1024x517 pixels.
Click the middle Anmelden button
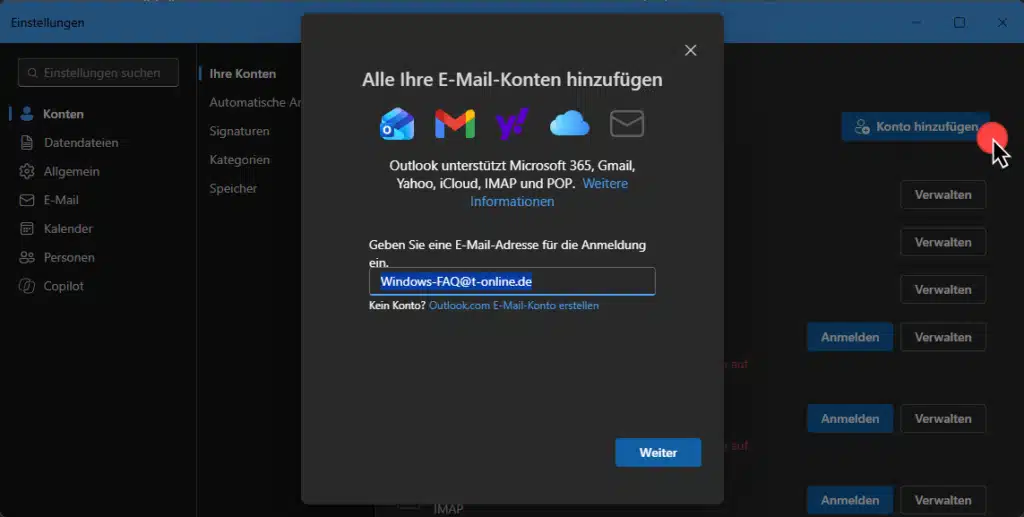(x=850, y=419)
